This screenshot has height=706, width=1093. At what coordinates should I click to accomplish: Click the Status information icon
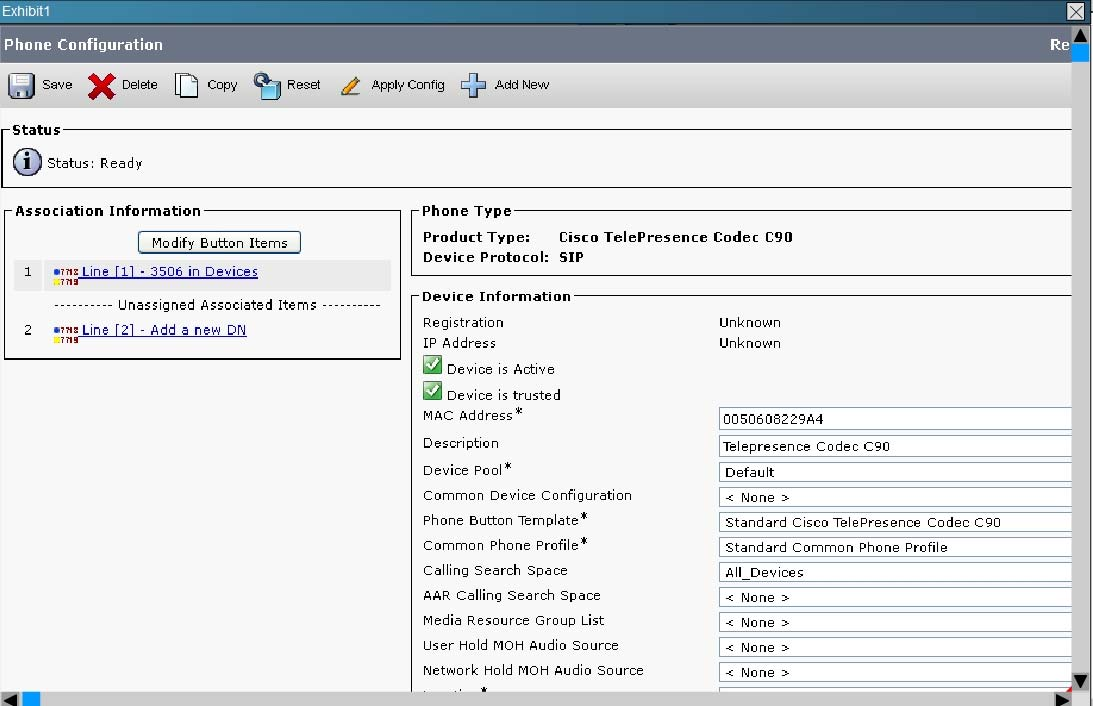[x=27, y=162]
